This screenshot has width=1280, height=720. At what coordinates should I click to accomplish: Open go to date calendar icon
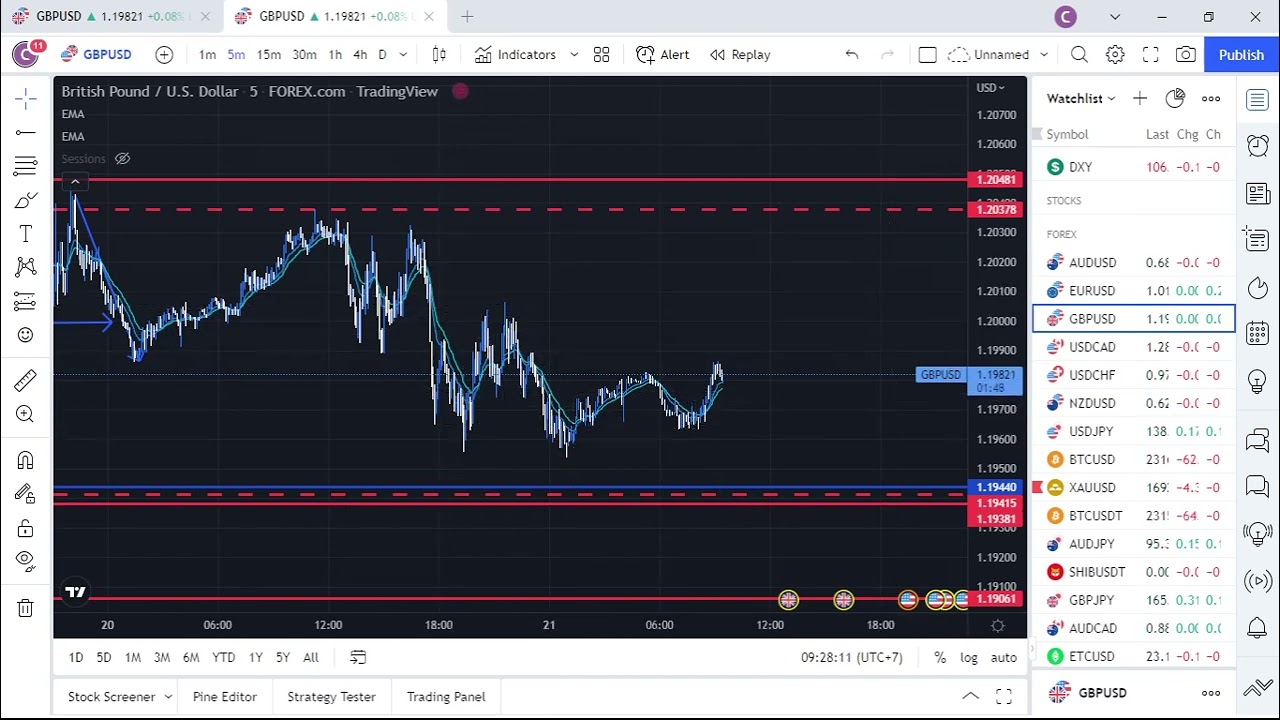(x=358, y=657)
